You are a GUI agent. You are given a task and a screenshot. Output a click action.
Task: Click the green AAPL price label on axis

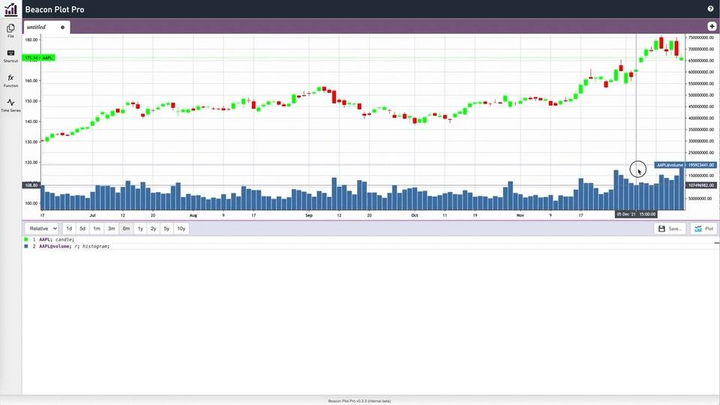[x=39, y=58]
